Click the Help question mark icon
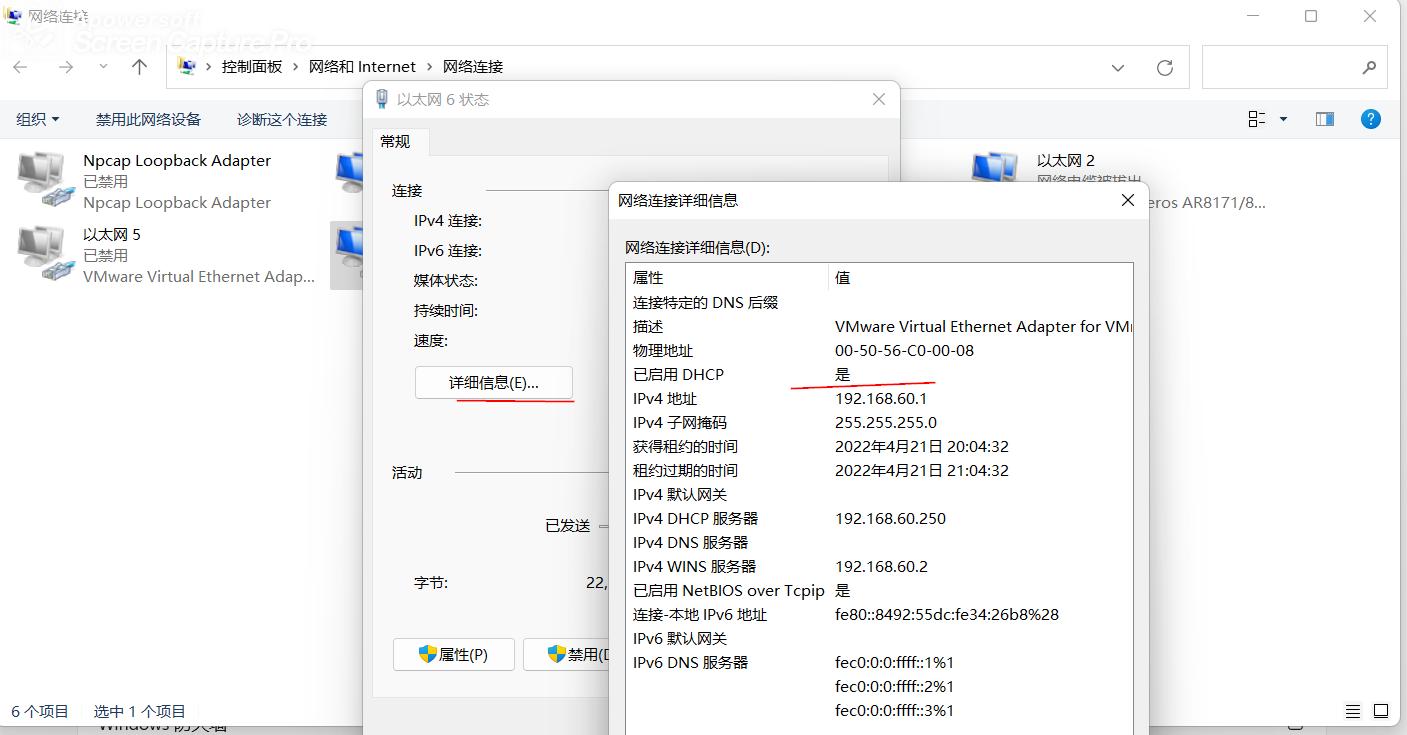 1370,119
